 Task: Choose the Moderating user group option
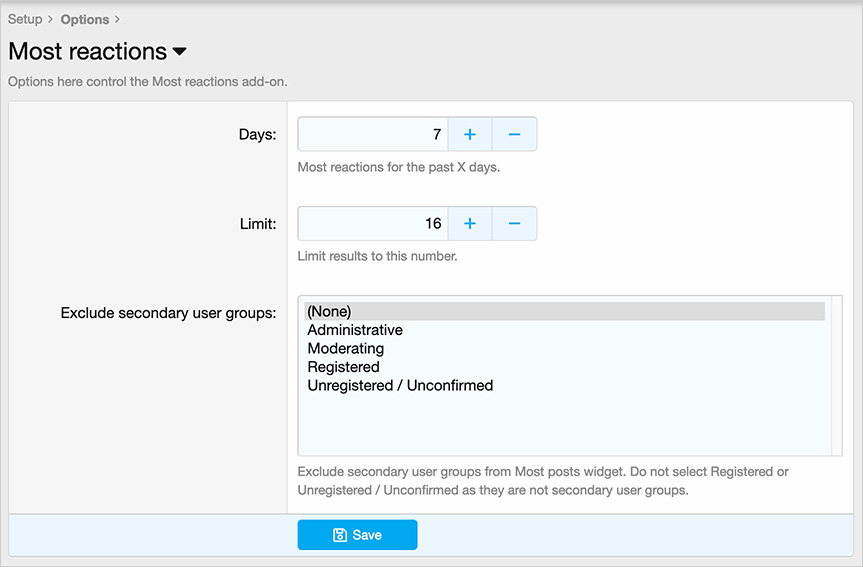click(x=345, y=349)
